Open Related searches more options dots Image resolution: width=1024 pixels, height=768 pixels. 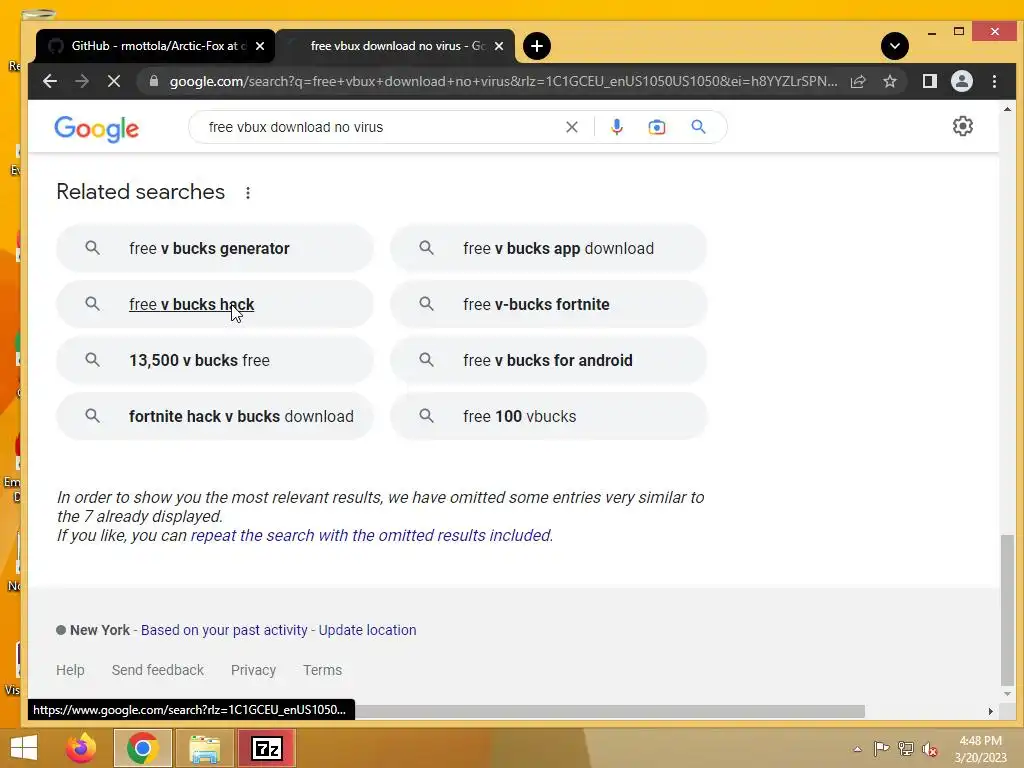pos(248,193)
